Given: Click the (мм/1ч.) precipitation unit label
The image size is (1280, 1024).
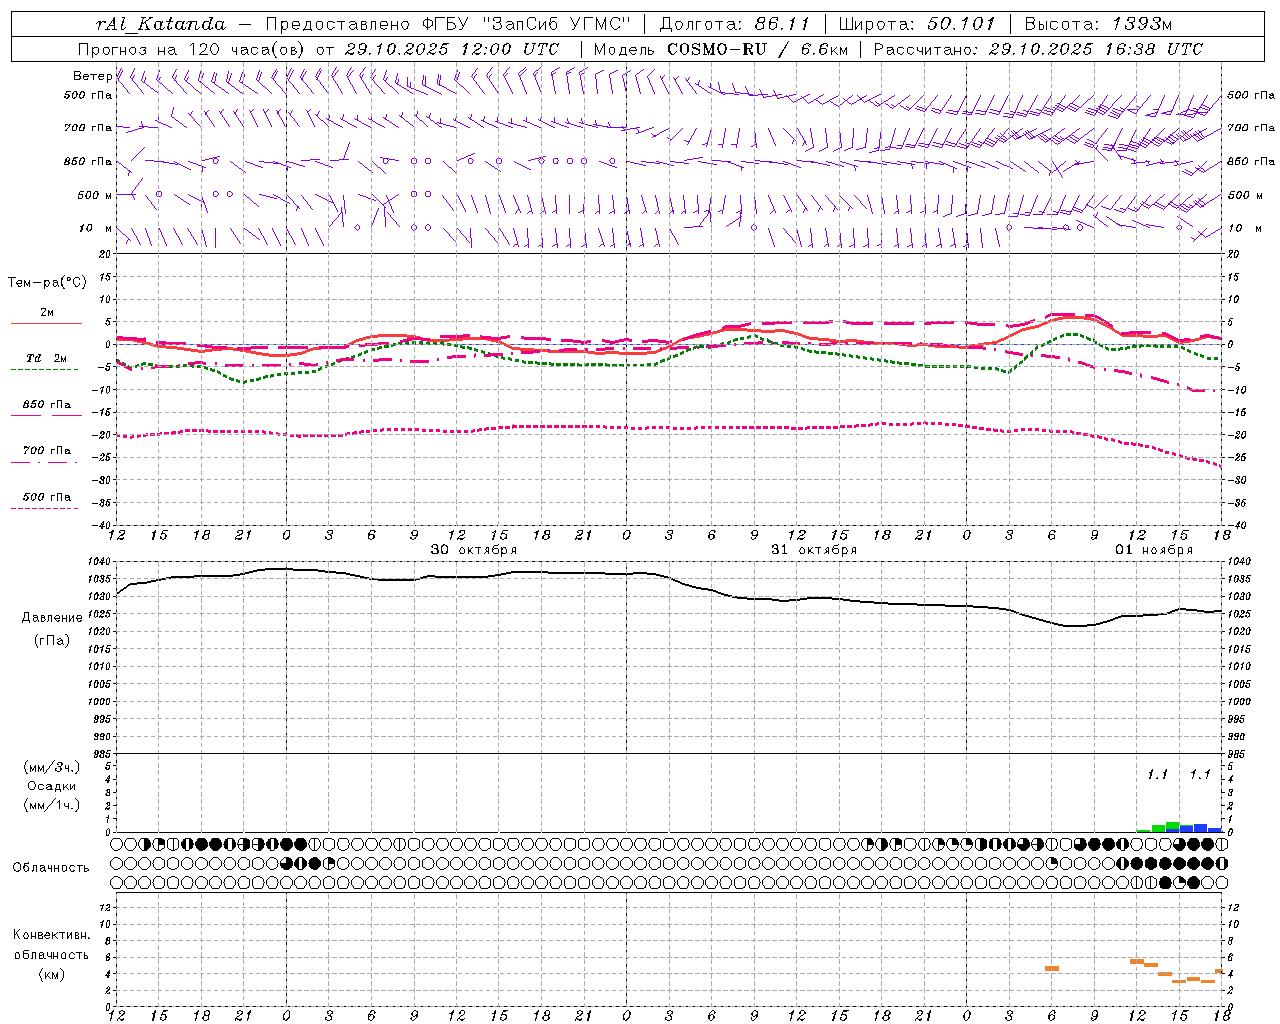Looking at the screenshot, I should pos(52,805).
